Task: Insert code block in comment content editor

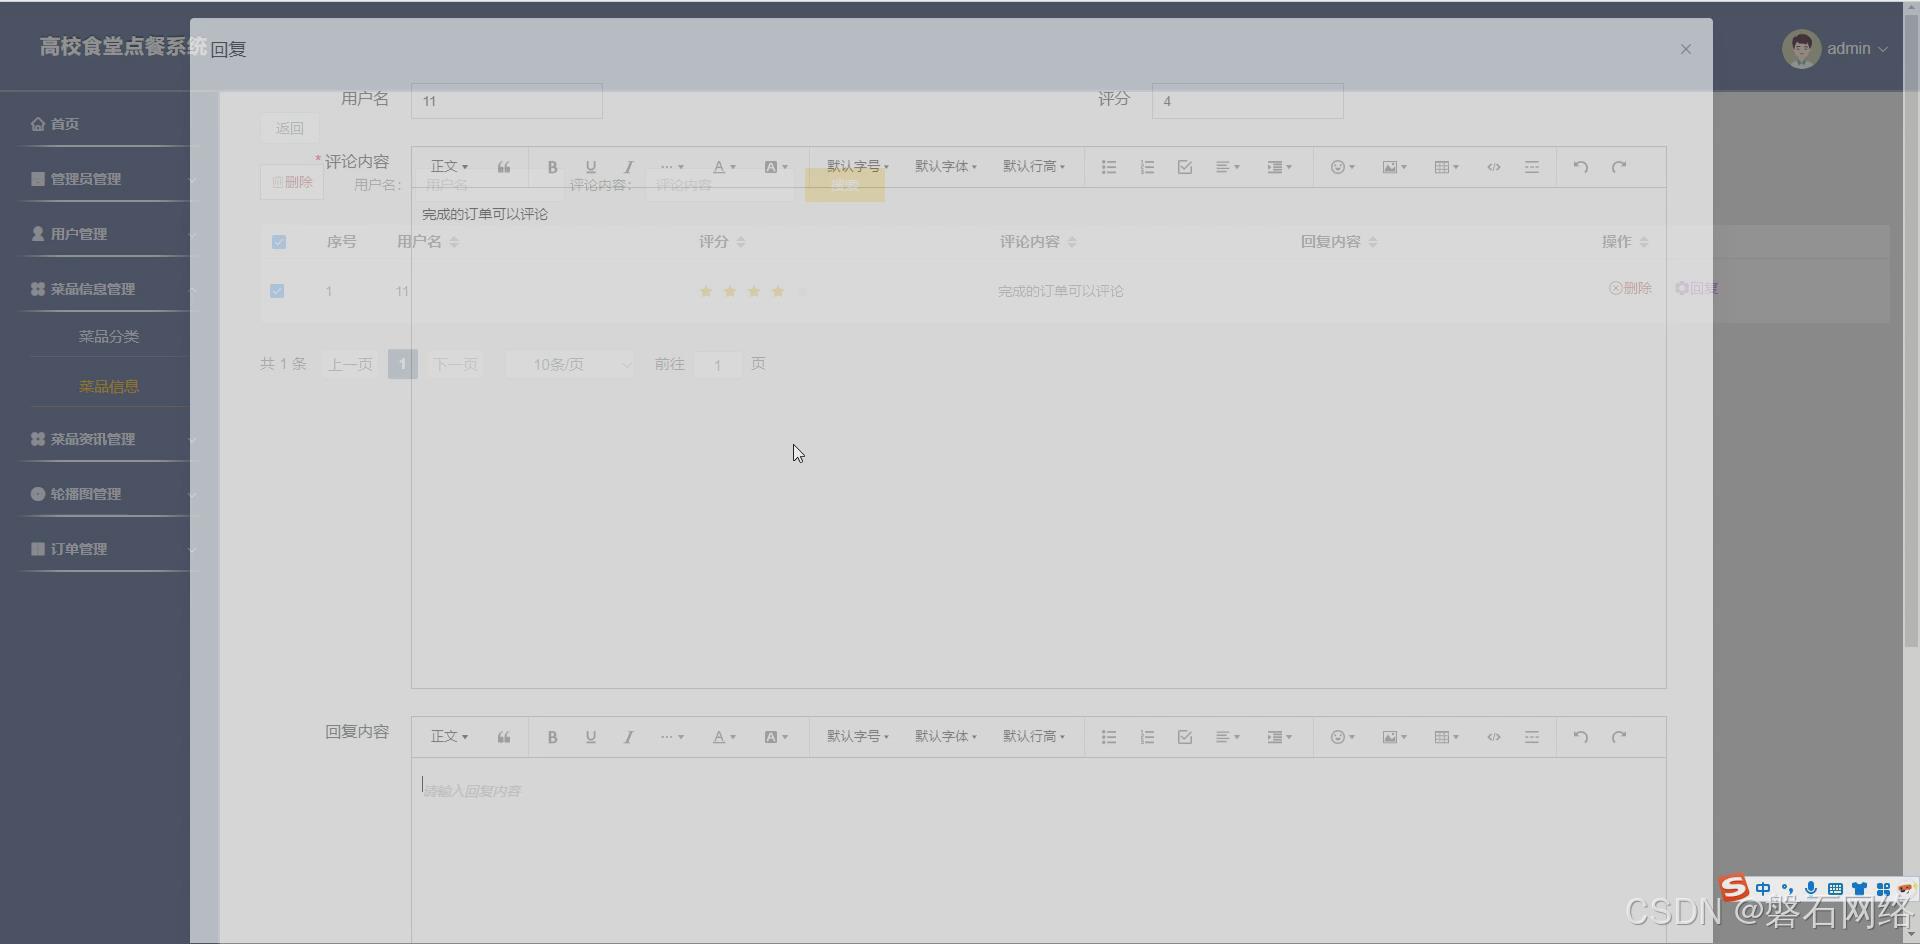Action: (1493, 167)
